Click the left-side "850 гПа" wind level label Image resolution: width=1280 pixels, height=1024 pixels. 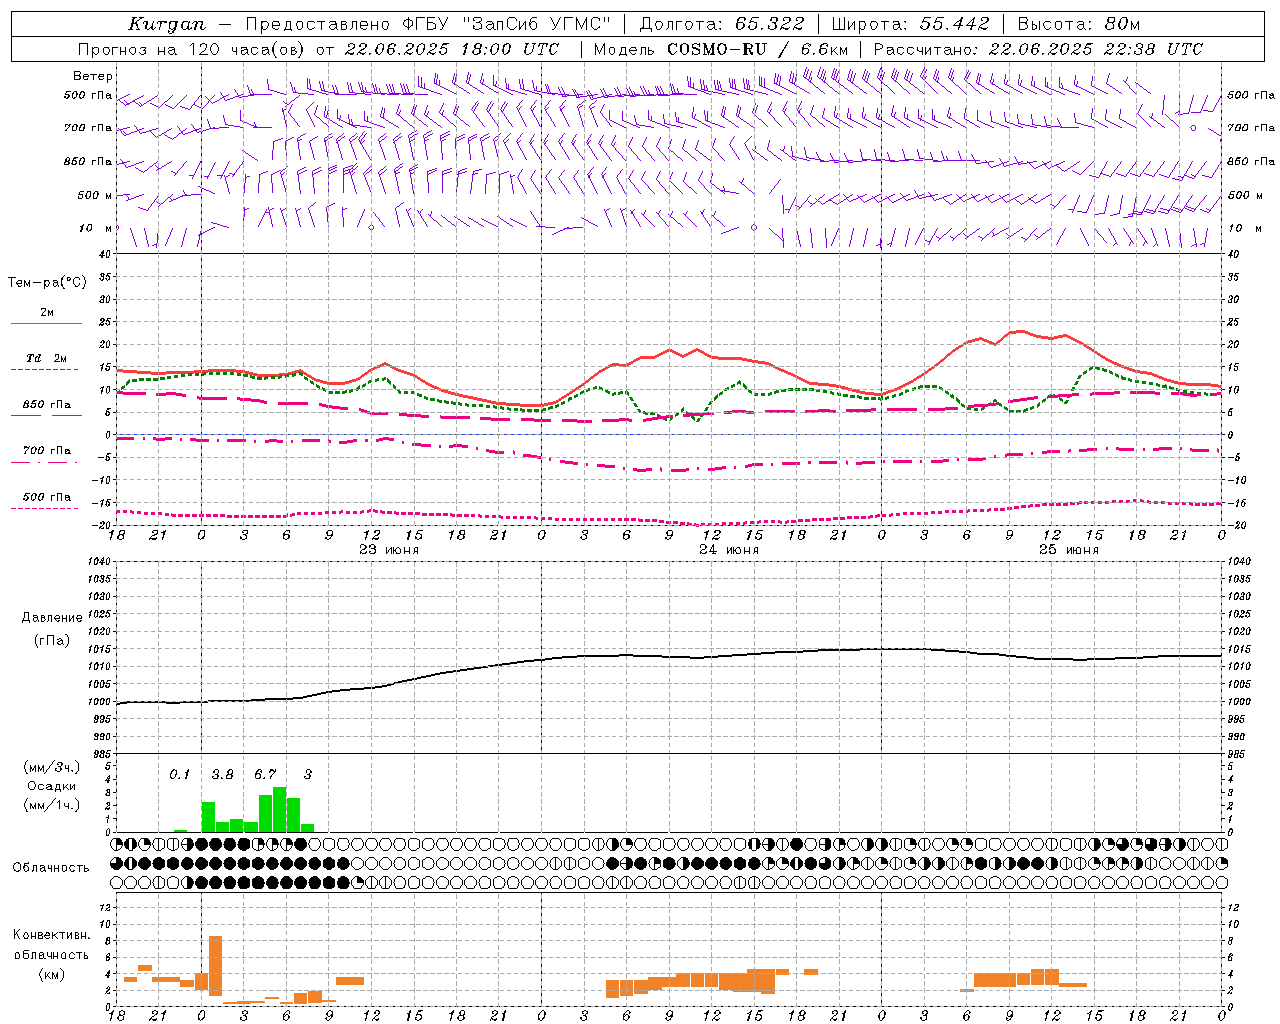point(88,161)
